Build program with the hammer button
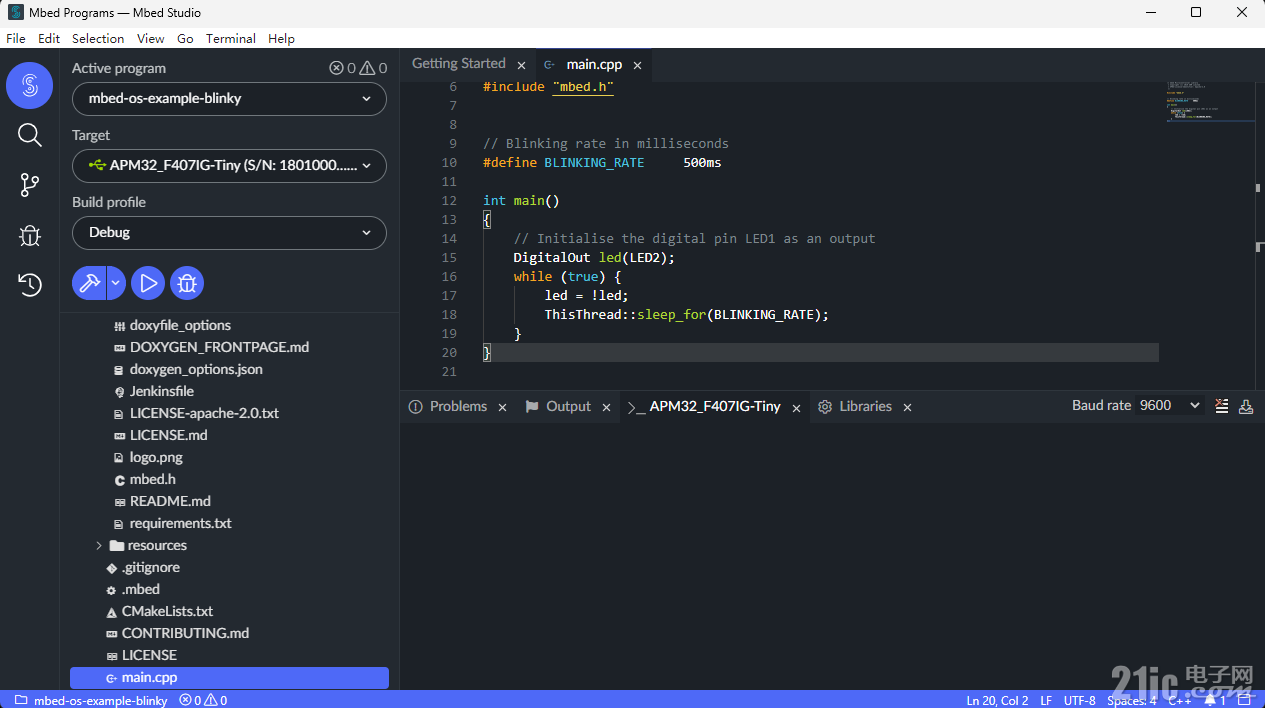1265x708 pixels. pyautogui.click(x=89, y=283)
